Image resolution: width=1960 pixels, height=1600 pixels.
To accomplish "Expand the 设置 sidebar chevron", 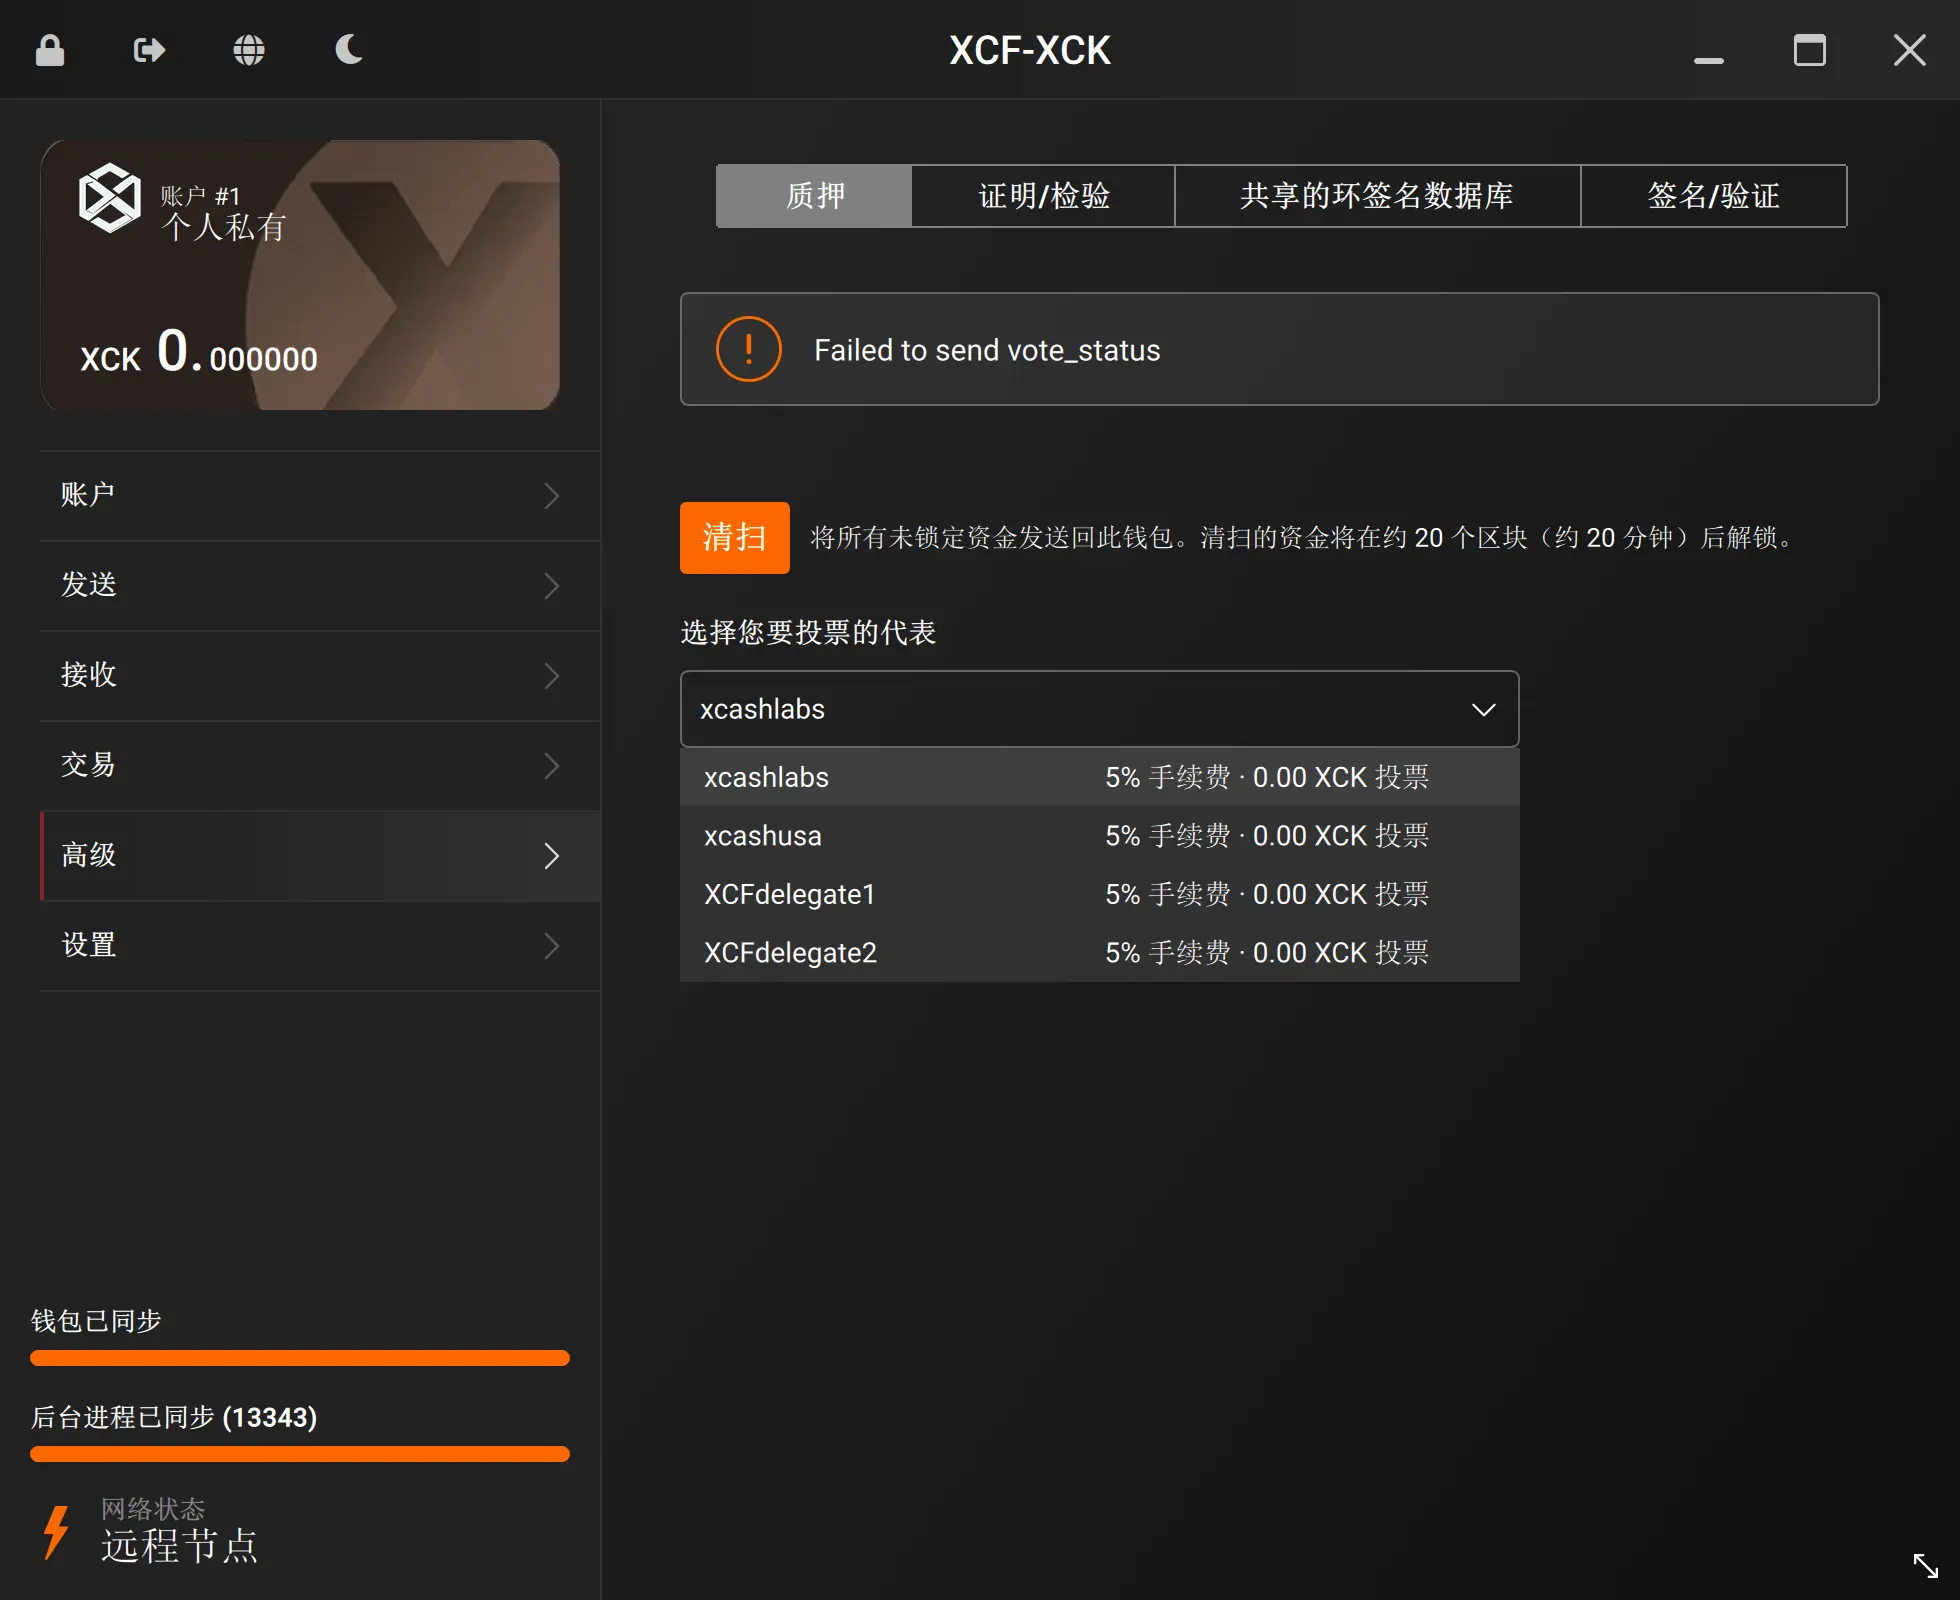I will click(551, 946).
